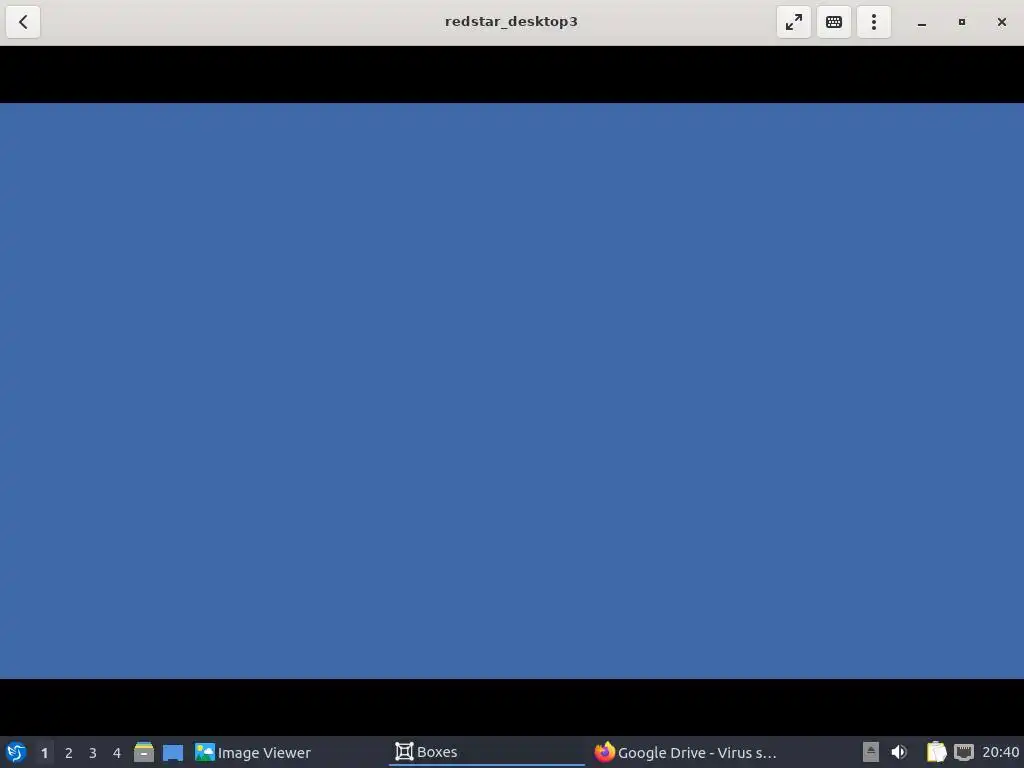Switch to workspace 3
This screenshot has width=1024, height=768.
coord(93,753)
